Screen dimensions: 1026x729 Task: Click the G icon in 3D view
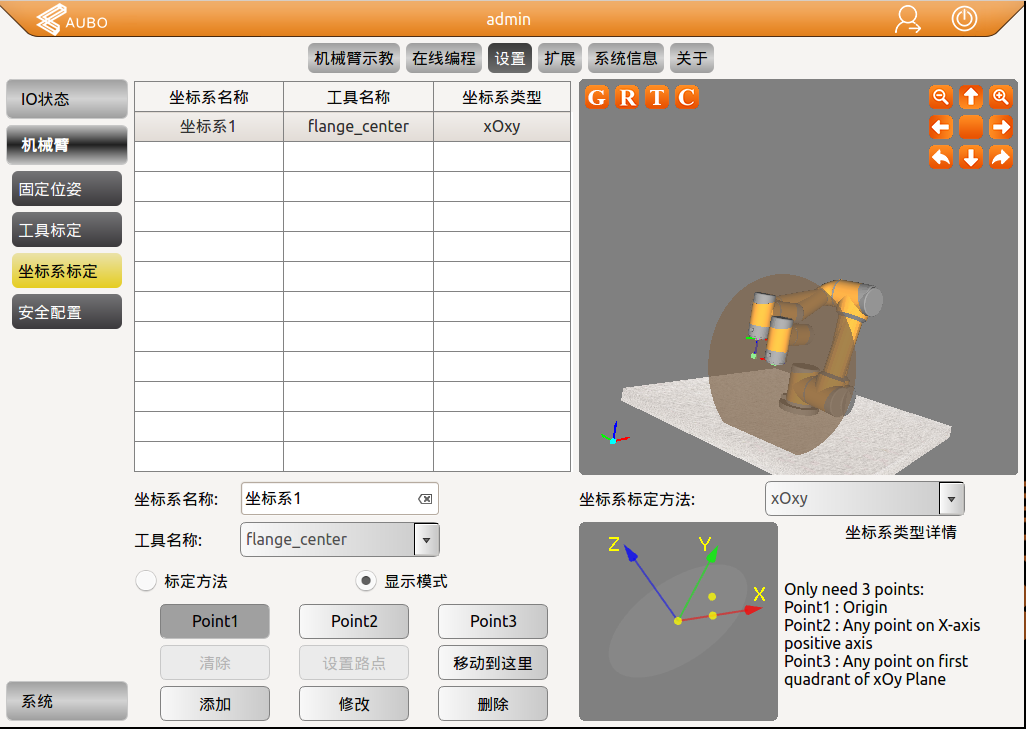597,97
